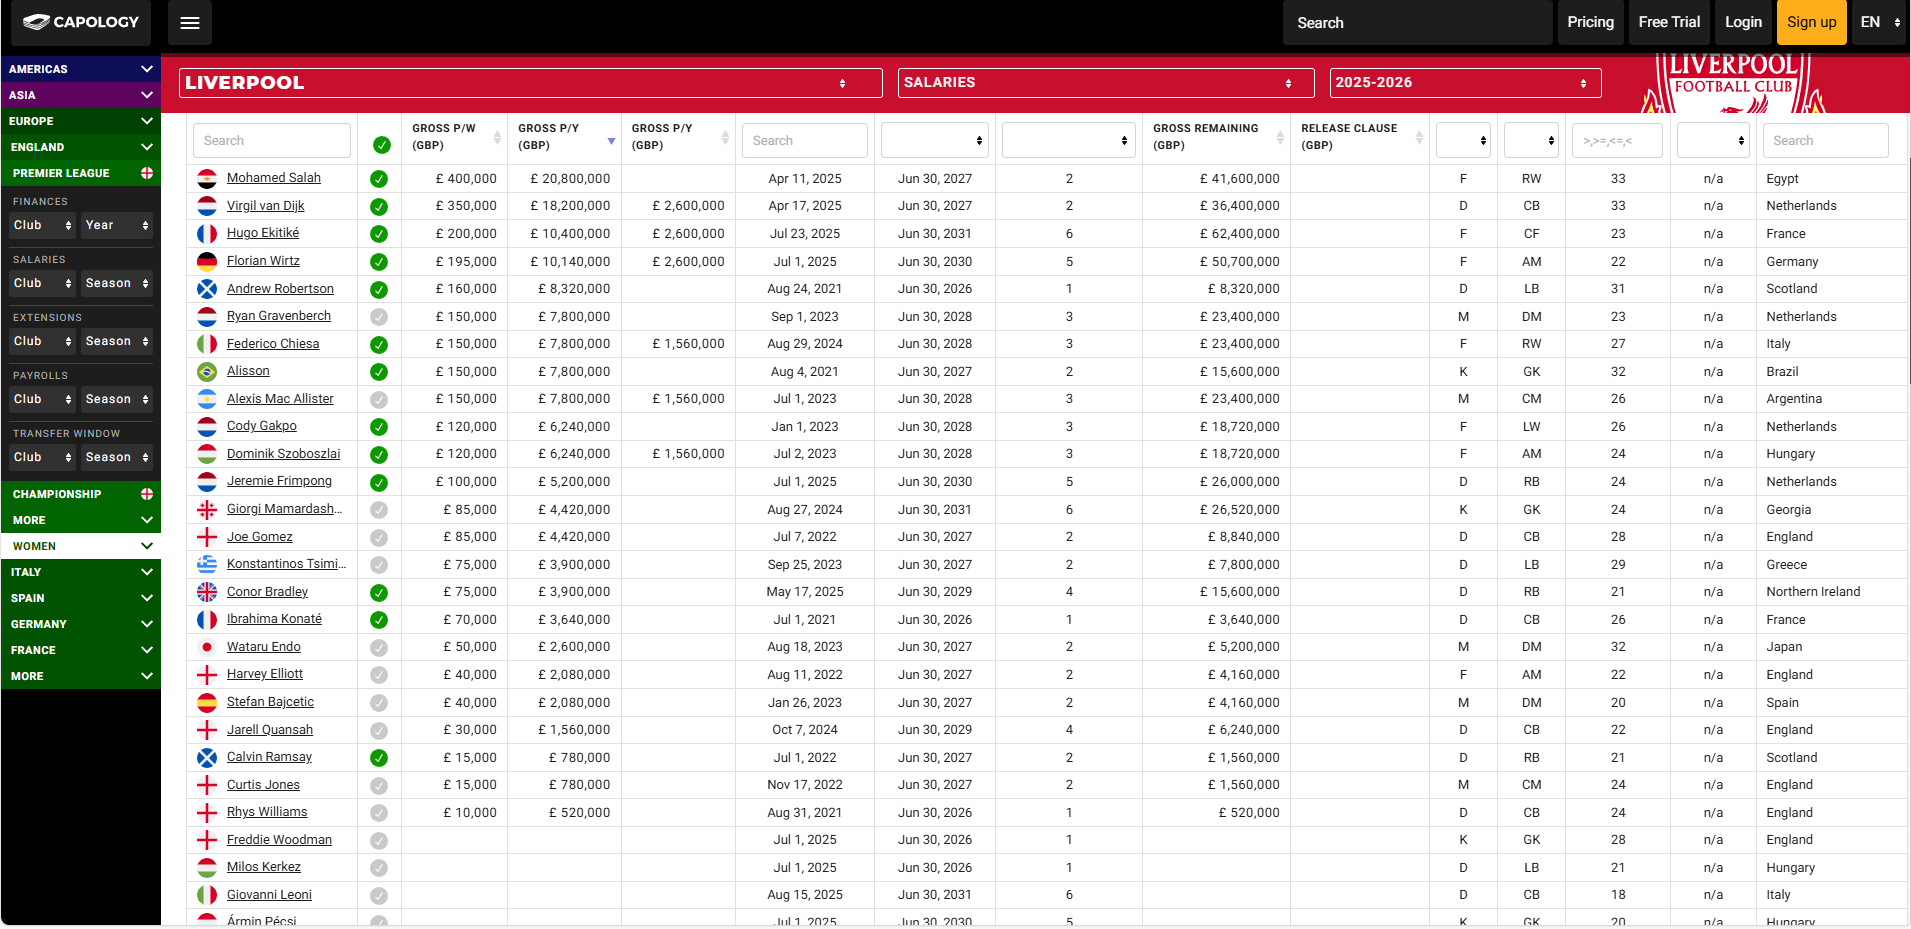
Task: Sort by Release Clause column arrows
Action: (x=1419, y=137)
